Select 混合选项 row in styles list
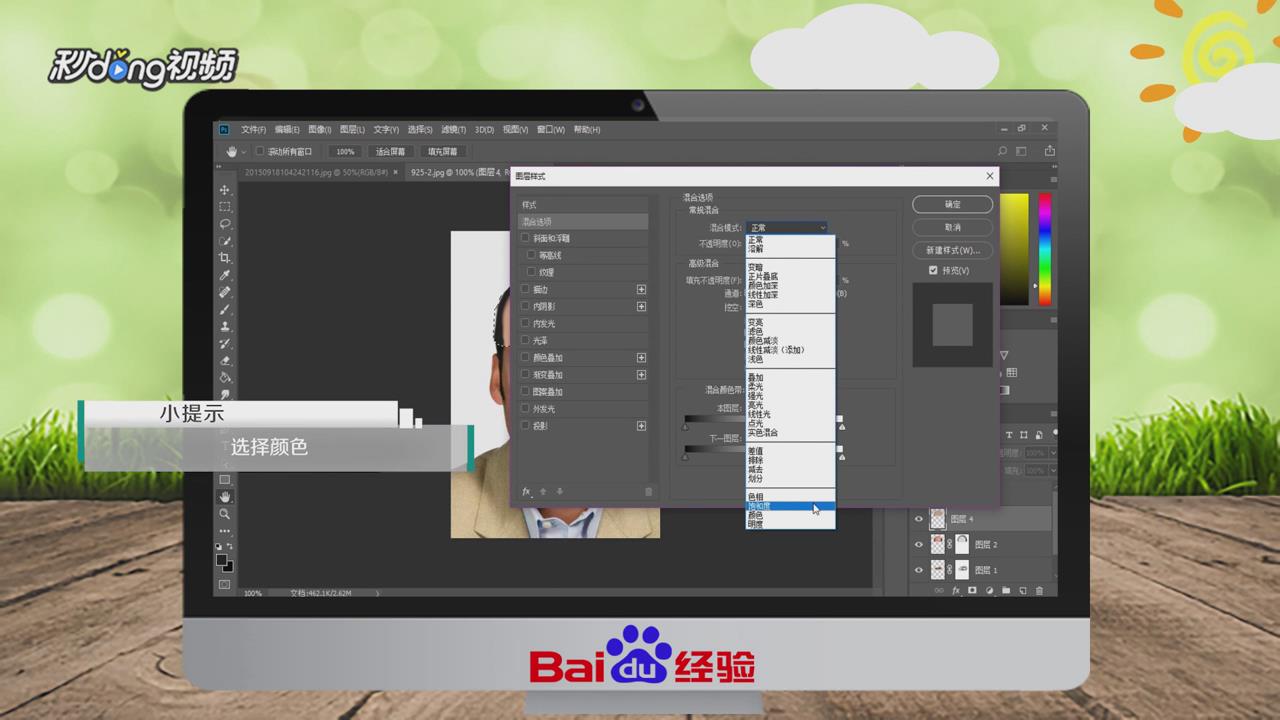Screen dimensions: 1280x720 (583, 221)
